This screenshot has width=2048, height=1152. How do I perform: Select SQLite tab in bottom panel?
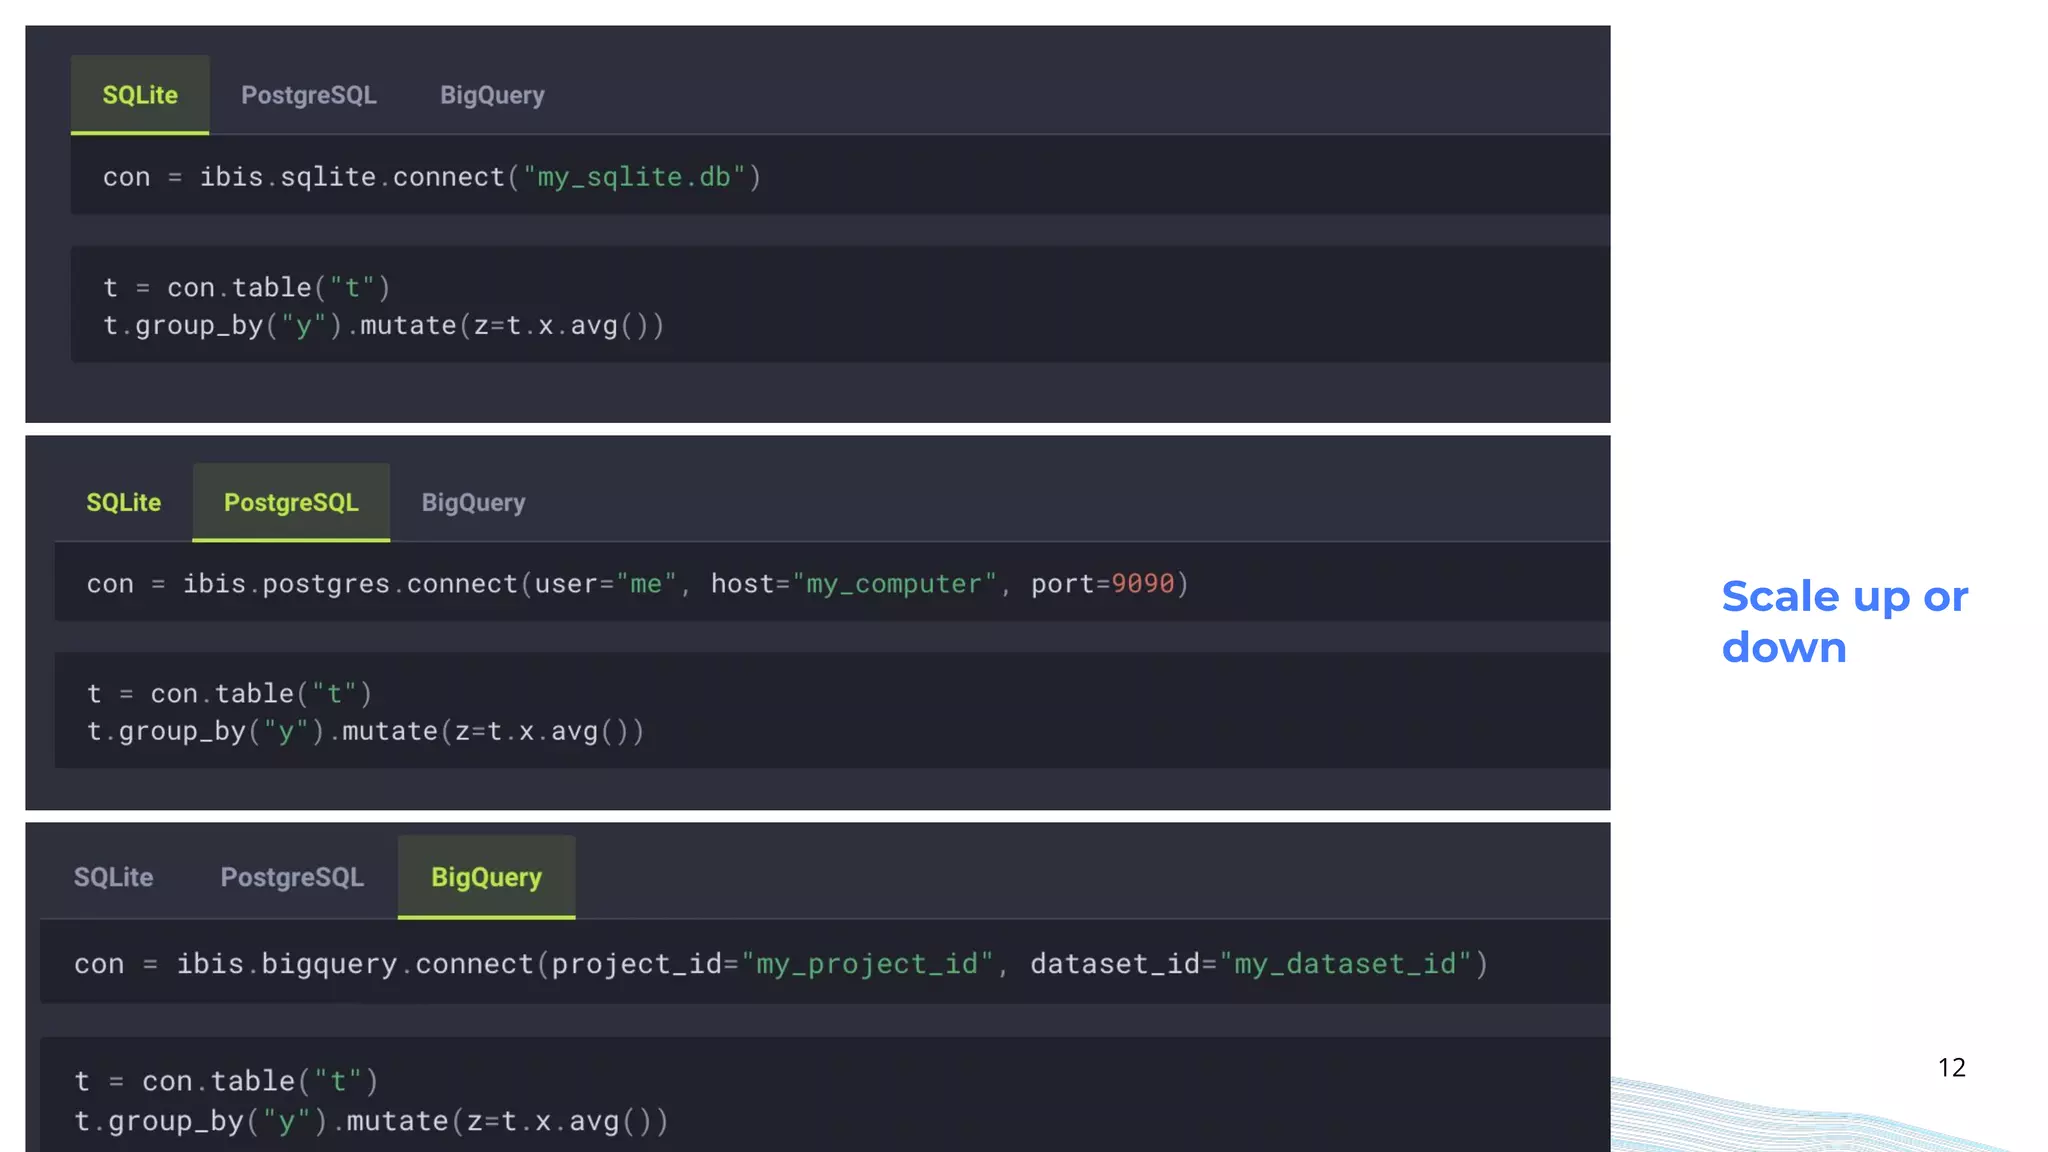point(113,878)
